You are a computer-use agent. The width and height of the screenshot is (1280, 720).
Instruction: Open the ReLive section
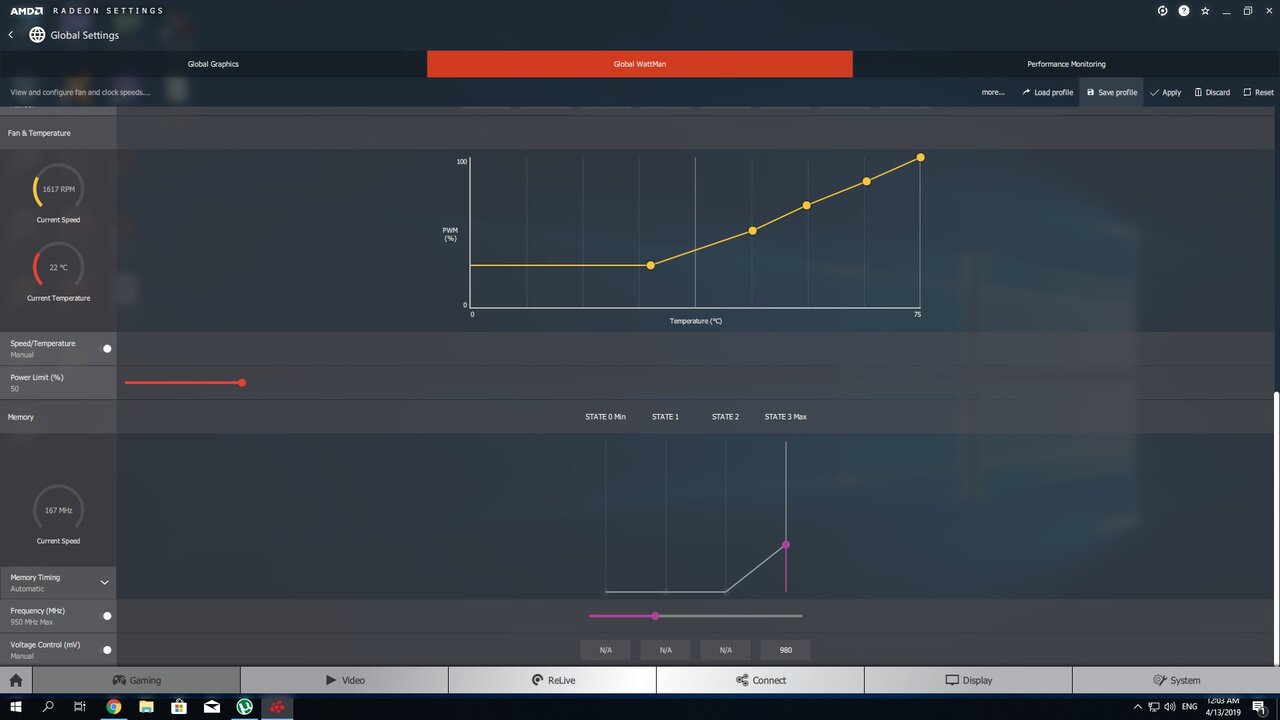pos(552,680)
